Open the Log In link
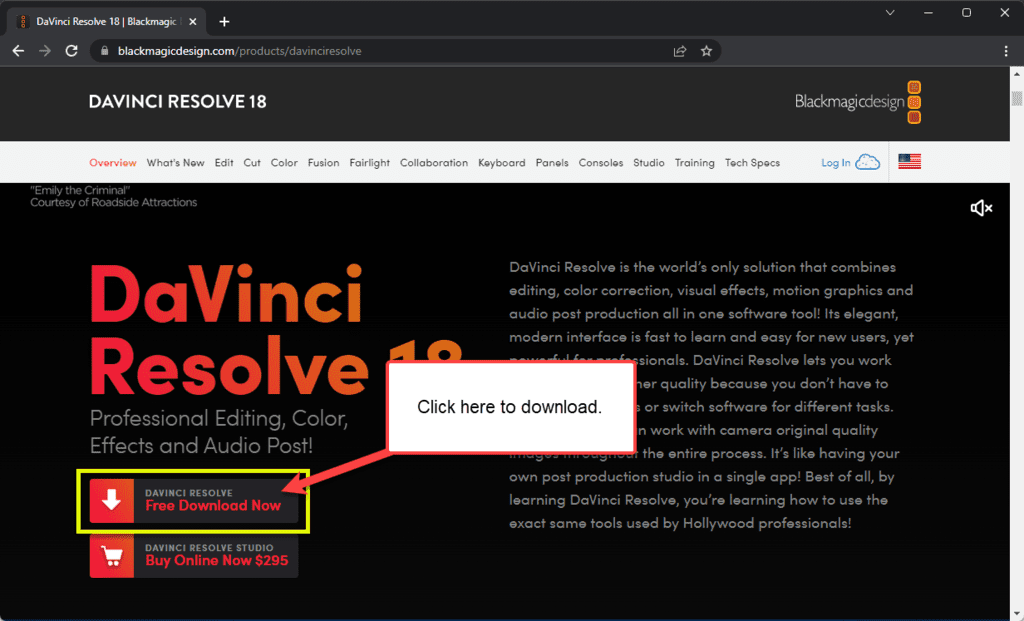Screen dimensions: 1024x621 [836, 163]
